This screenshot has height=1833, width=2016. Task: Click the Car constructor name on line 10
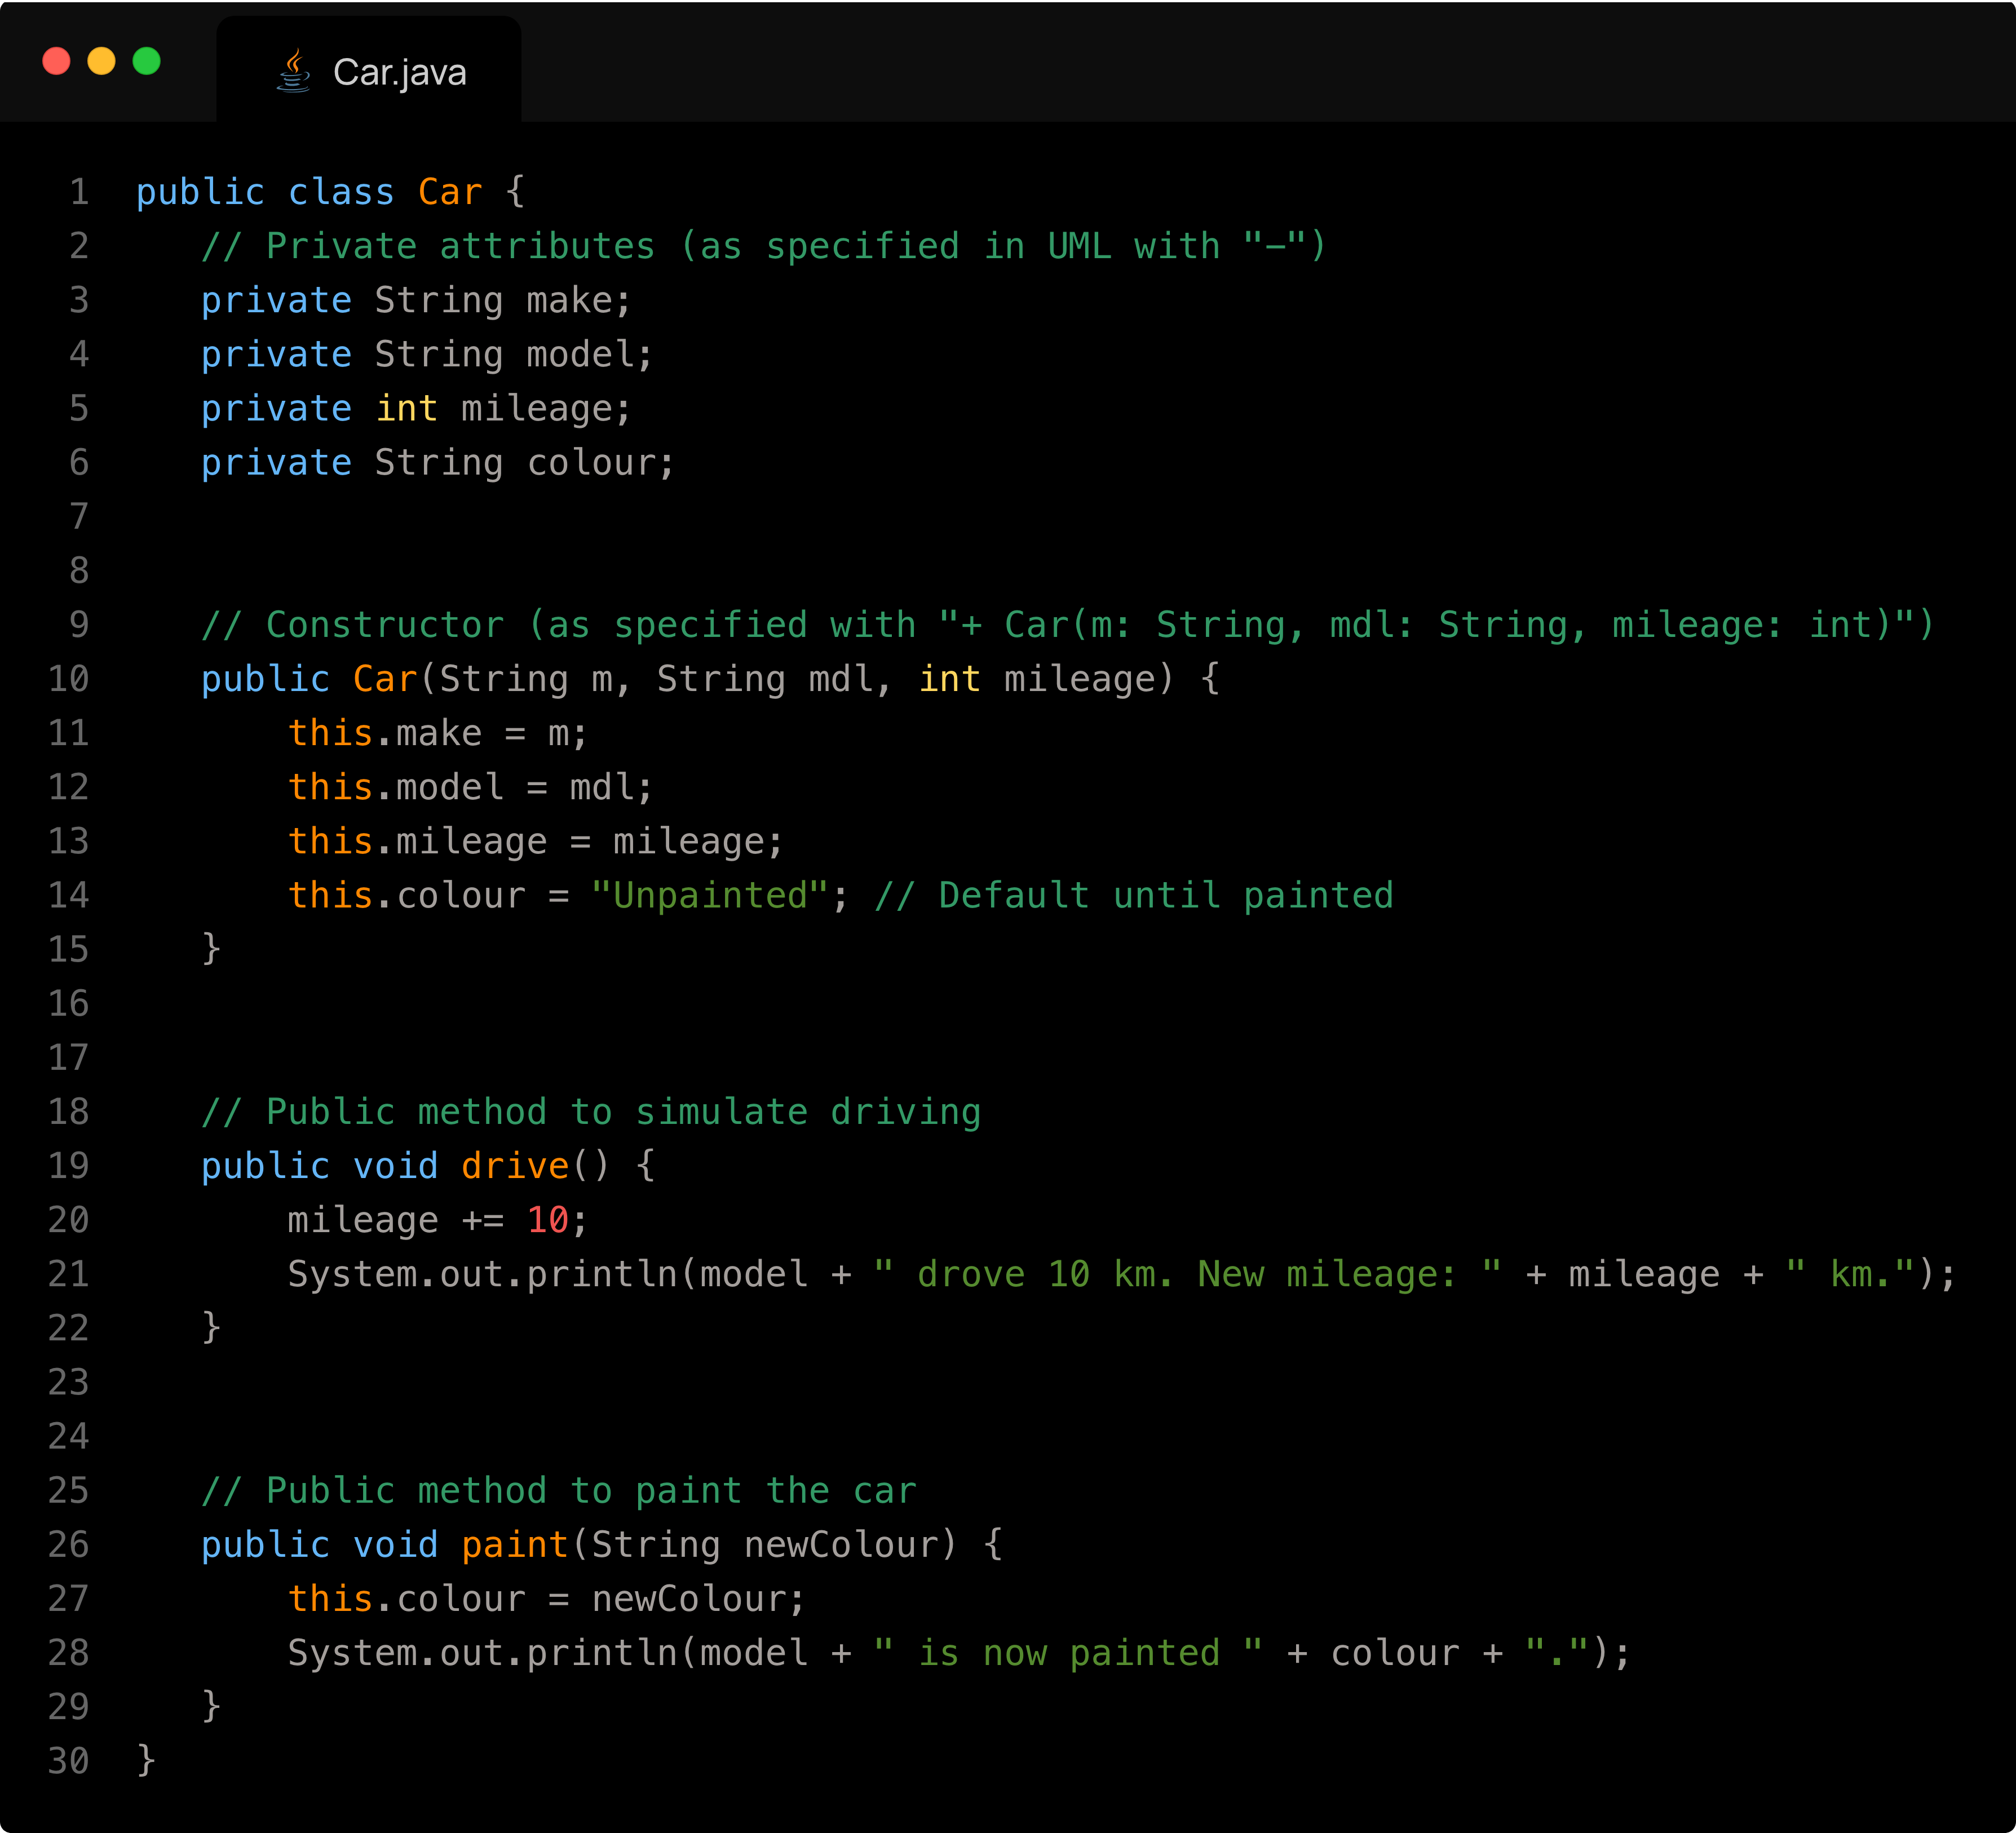[x=385, y=679]
